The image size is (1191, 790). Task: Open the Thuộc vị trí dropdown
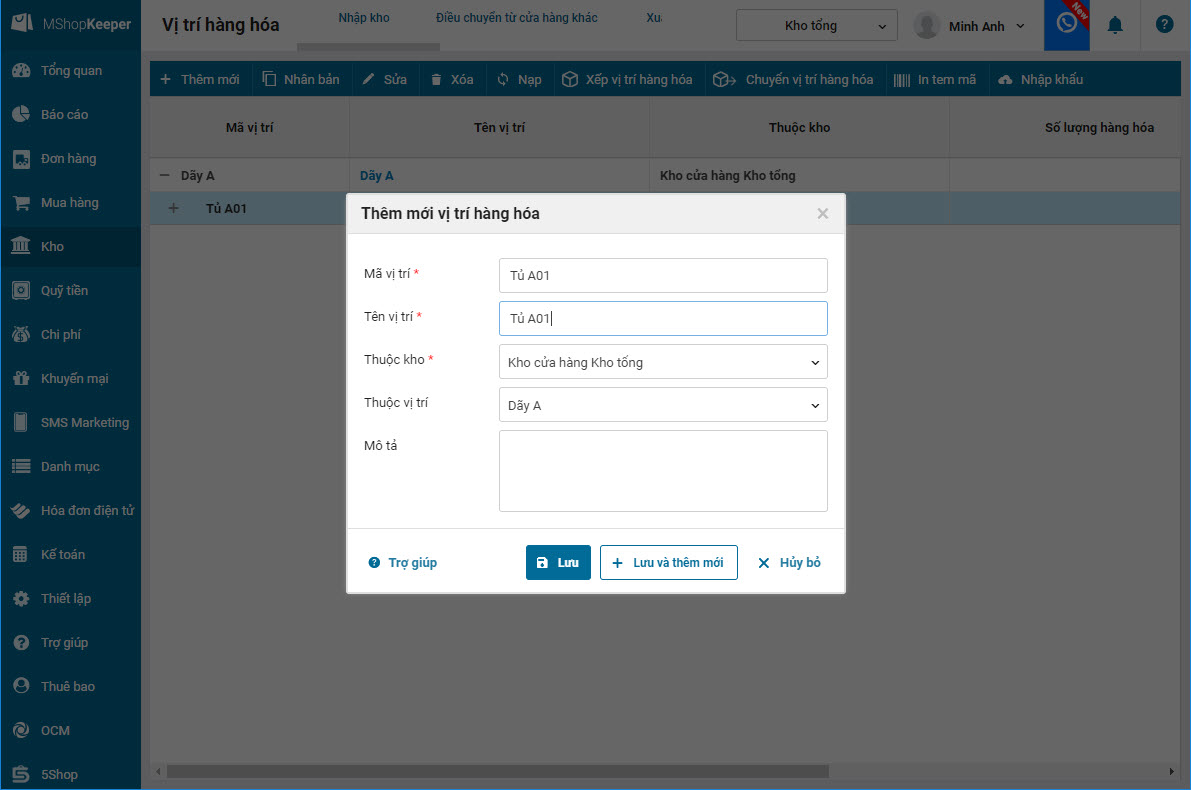click(663, 406)
